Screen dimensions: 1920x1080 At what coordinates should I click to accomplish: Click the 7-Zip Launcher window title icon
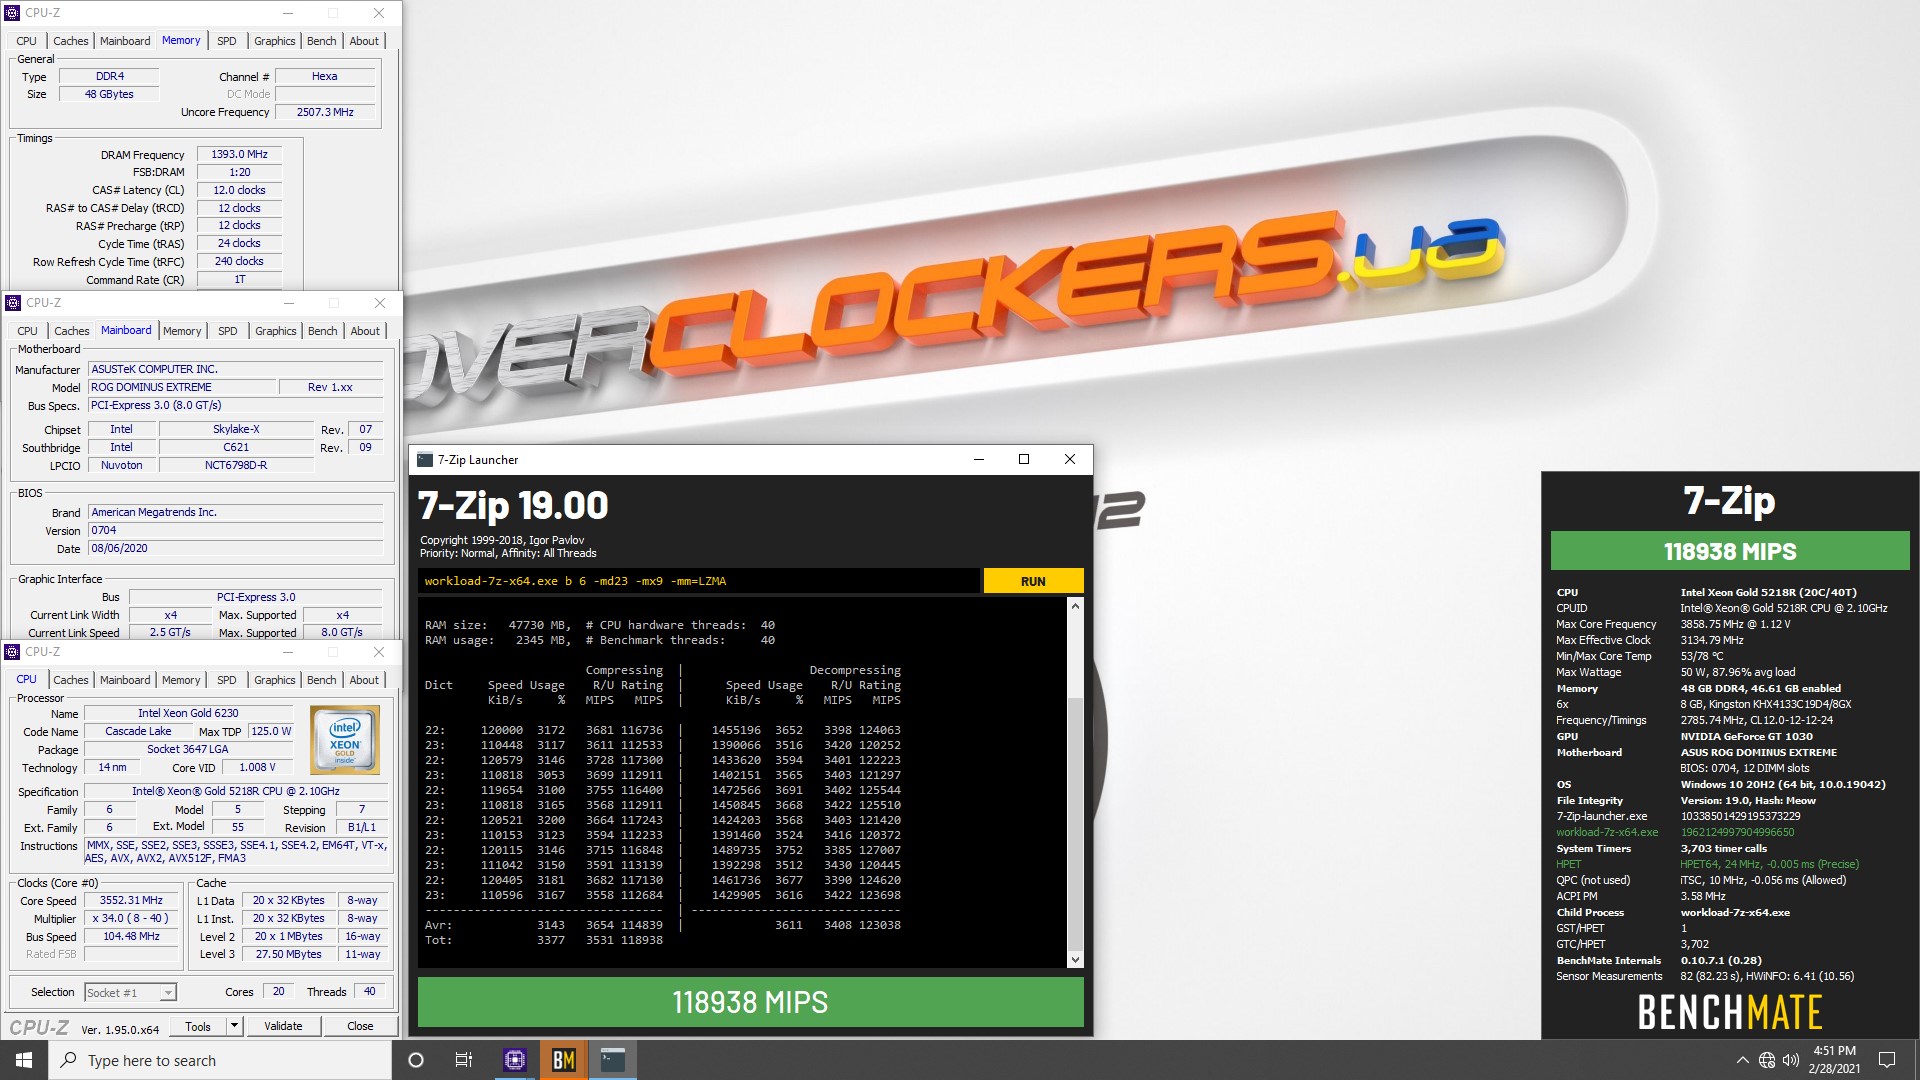click(x=425, y=460)
